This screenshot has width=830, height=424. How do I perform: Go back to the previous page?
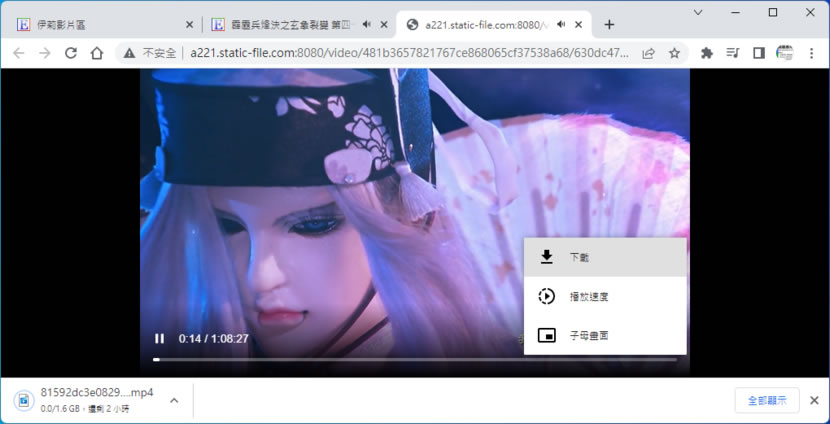tap(19, 53)
